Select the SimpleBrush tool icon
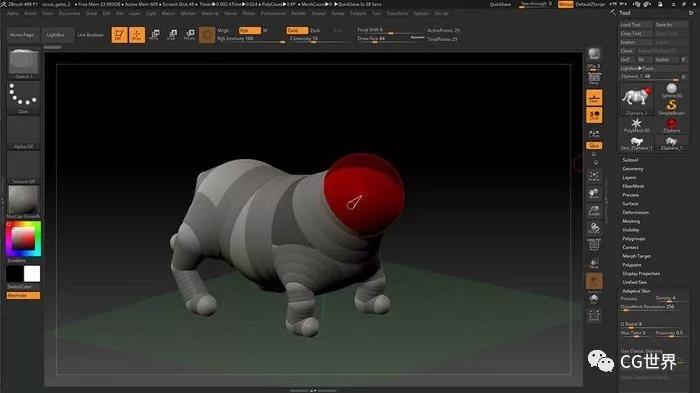Image resolution: width=700 pixels, height=393 pixels. point(671,108)
